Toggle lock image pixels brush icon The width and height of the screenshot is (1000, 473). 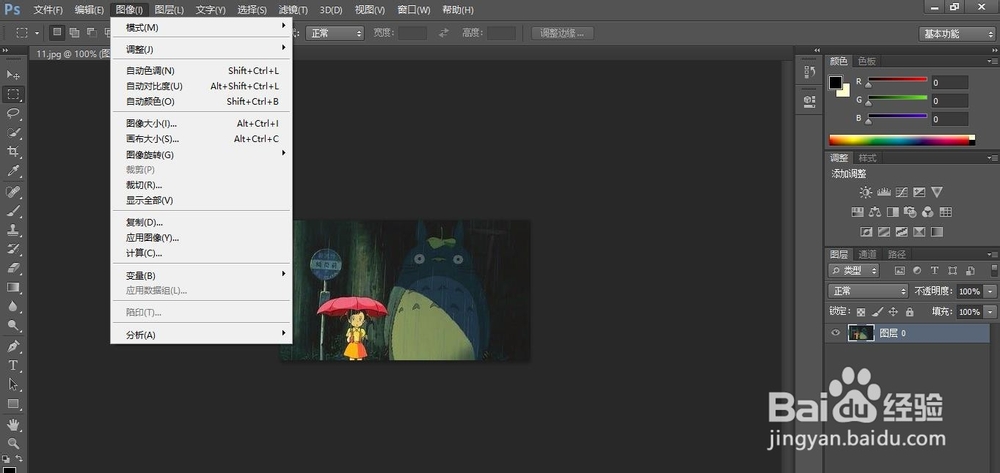tap(877, 312)
